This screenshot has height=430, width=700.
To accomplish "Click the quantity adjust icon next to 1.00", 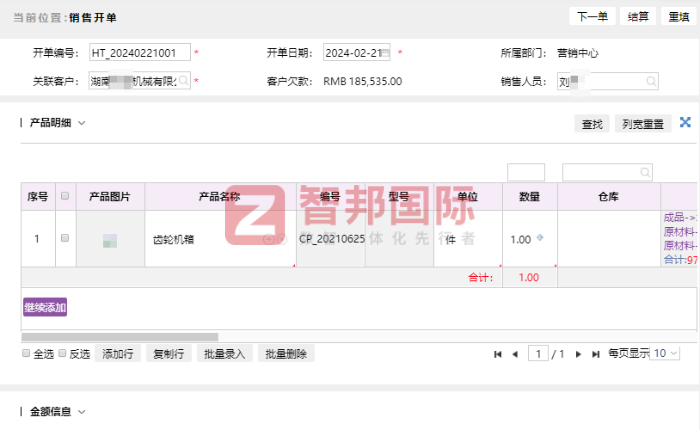I will click(x=541, y=238).
